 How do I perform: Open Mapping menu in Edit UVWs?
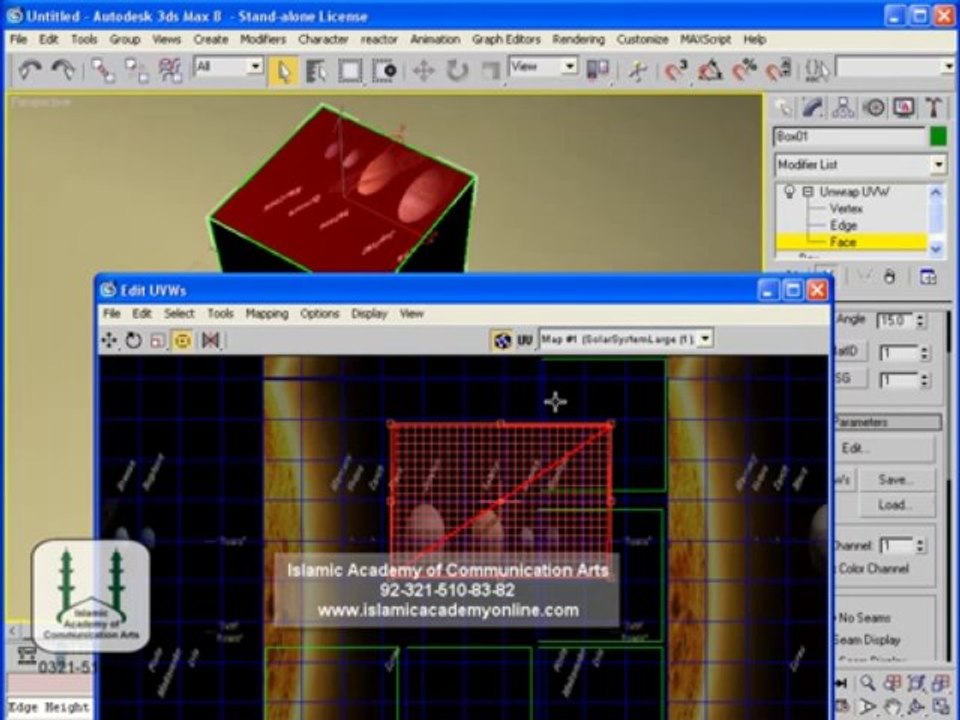tap(267, 313)
